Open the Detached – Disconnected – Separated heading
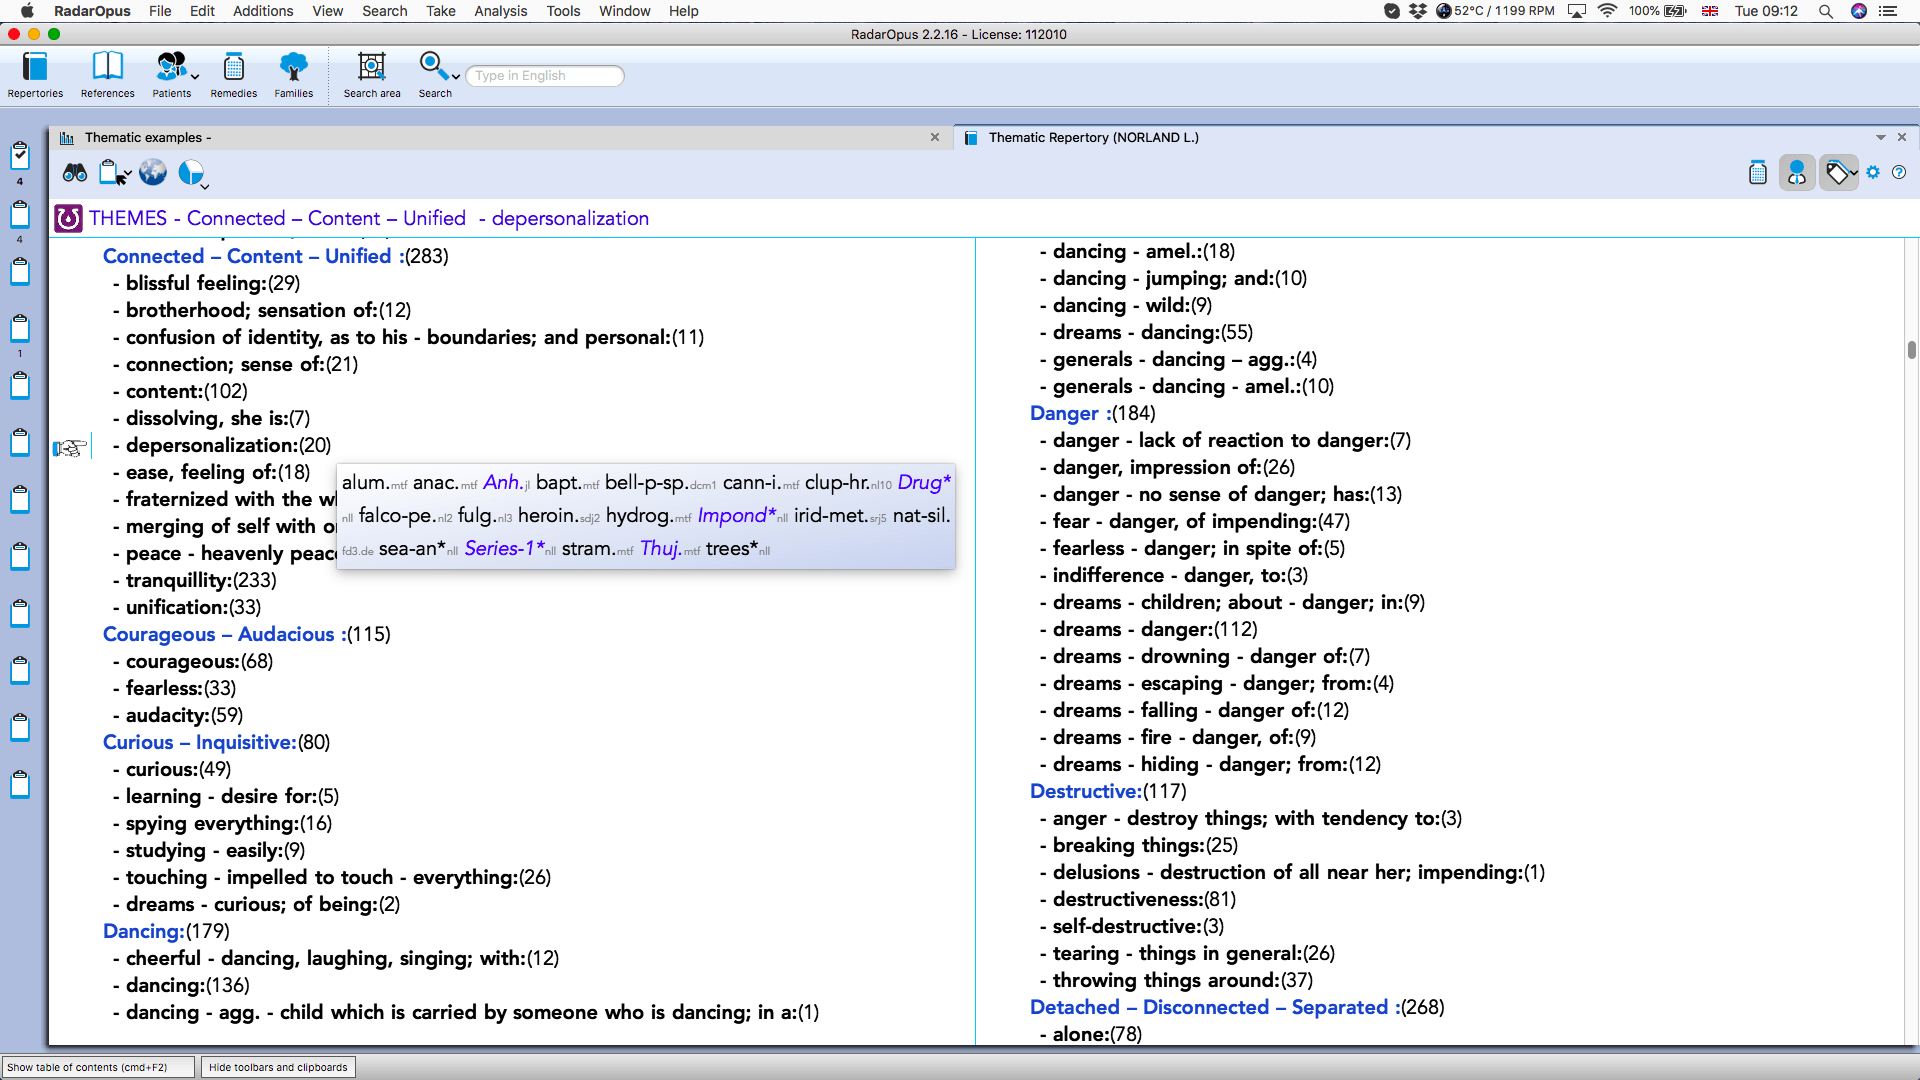 coord(1215,1007)
